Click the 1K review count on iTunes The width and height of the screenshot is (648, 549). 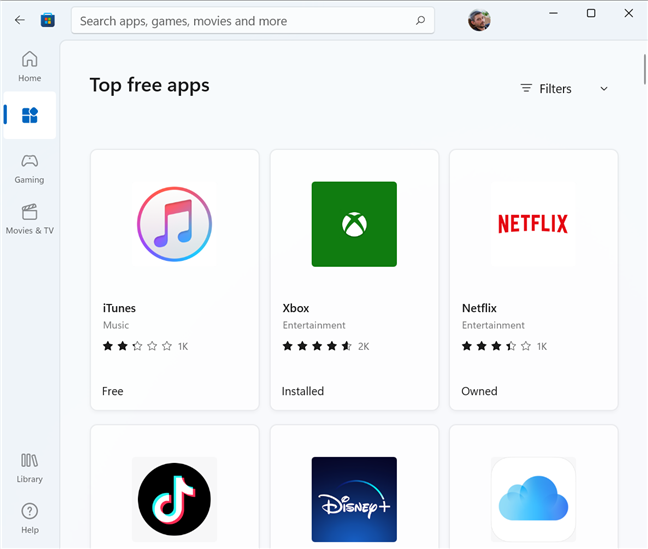(183, 346)
